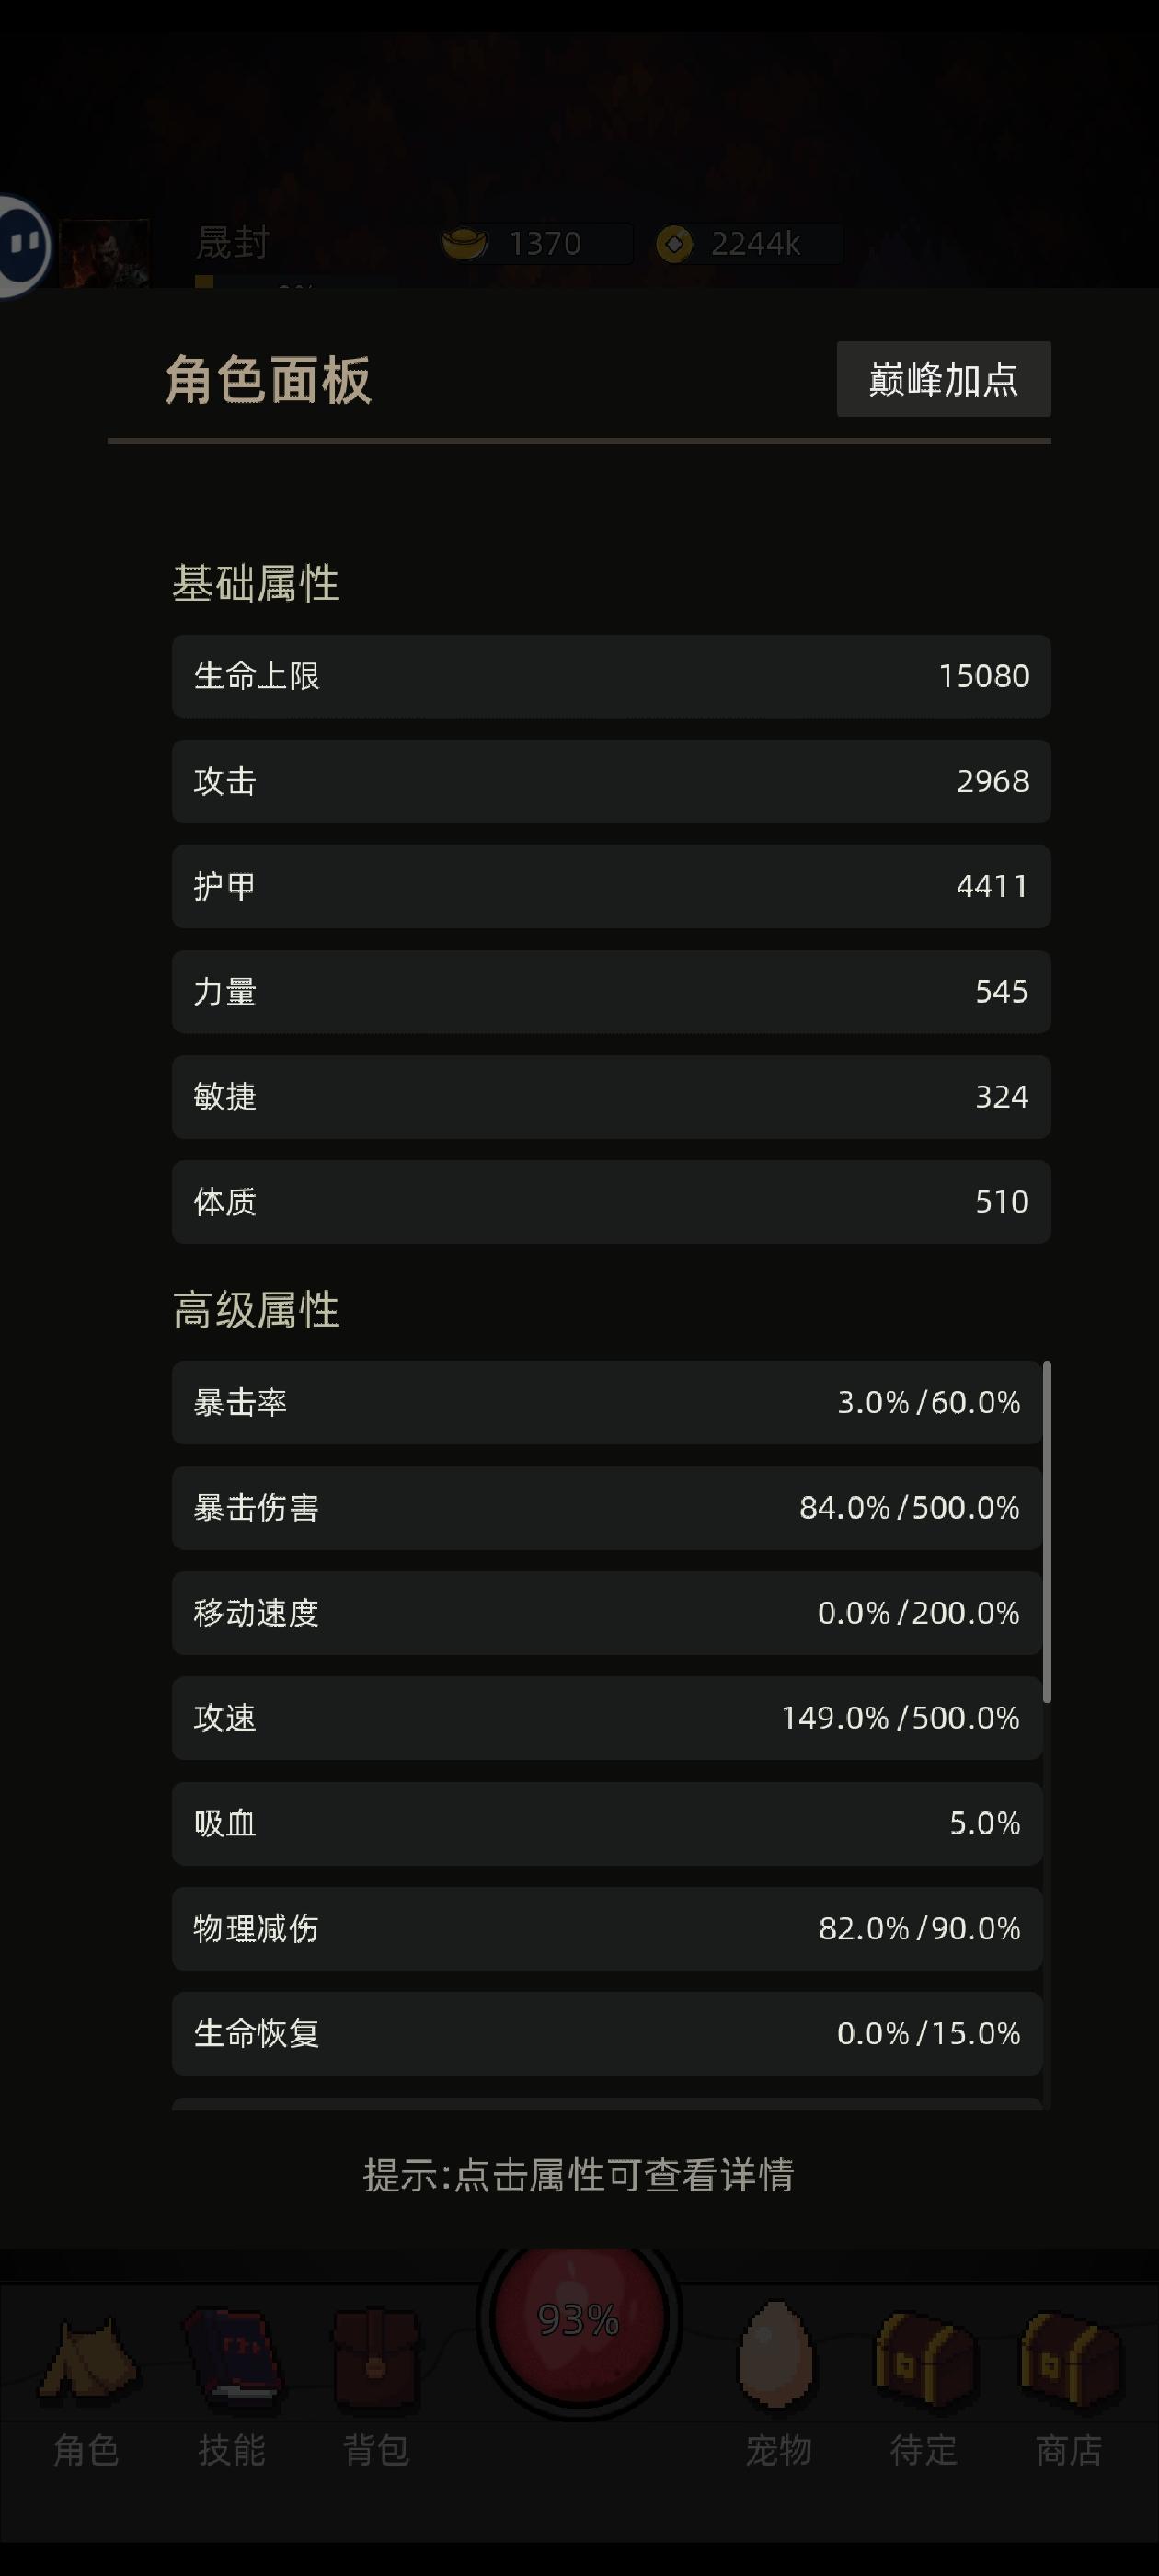
Task: Click the advanced attributes list scrollbar
Action: [x=1047, y=1531]
